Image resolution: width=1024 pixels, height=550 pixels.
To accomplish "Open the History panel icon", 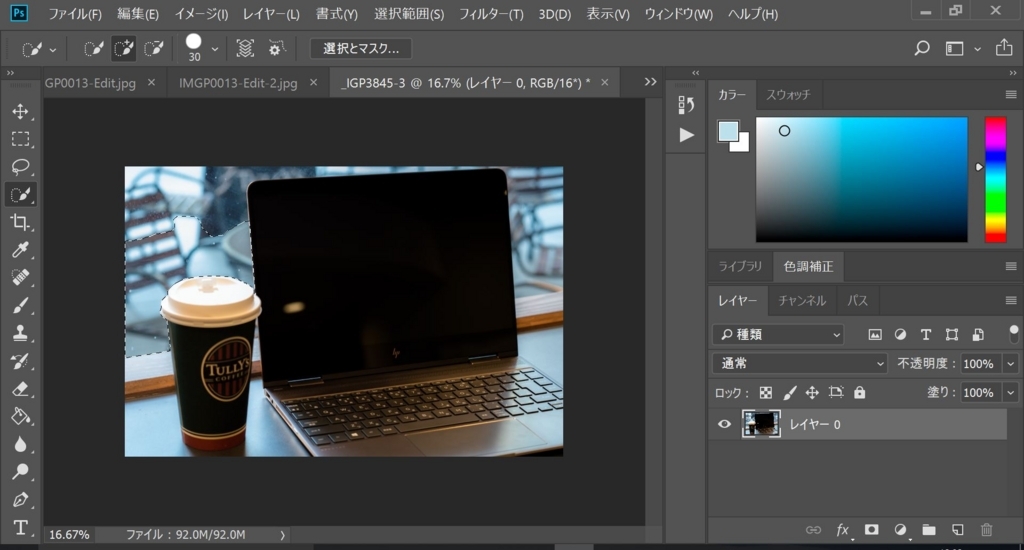I will pyautogui.click(x=686, y=105).
